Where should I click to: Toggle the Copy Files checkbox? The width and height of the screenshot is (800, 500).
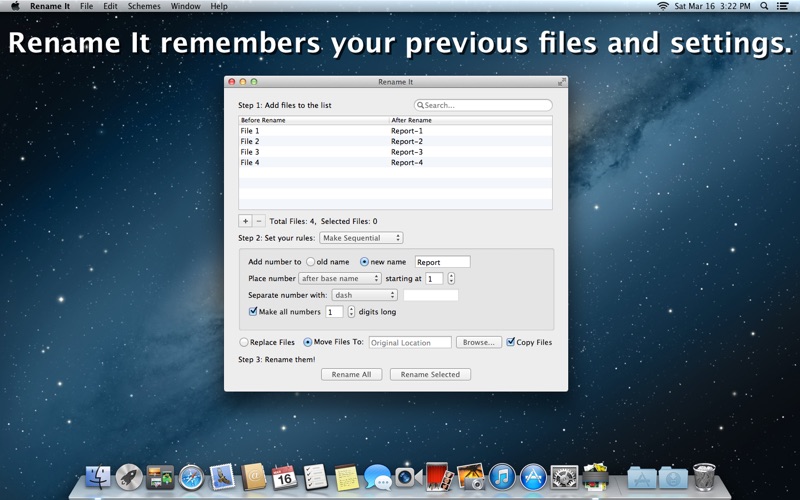(511, 342)
